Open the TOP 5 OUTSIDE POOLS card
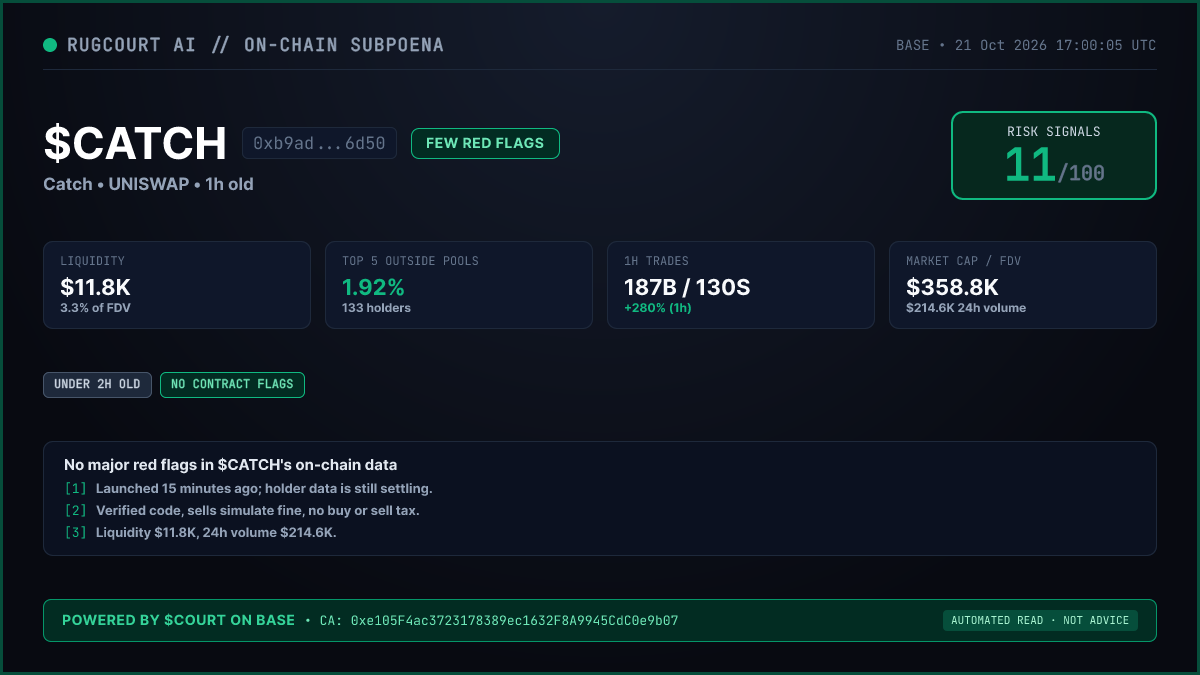1200x675 pixels. click(x=459, y=285)
